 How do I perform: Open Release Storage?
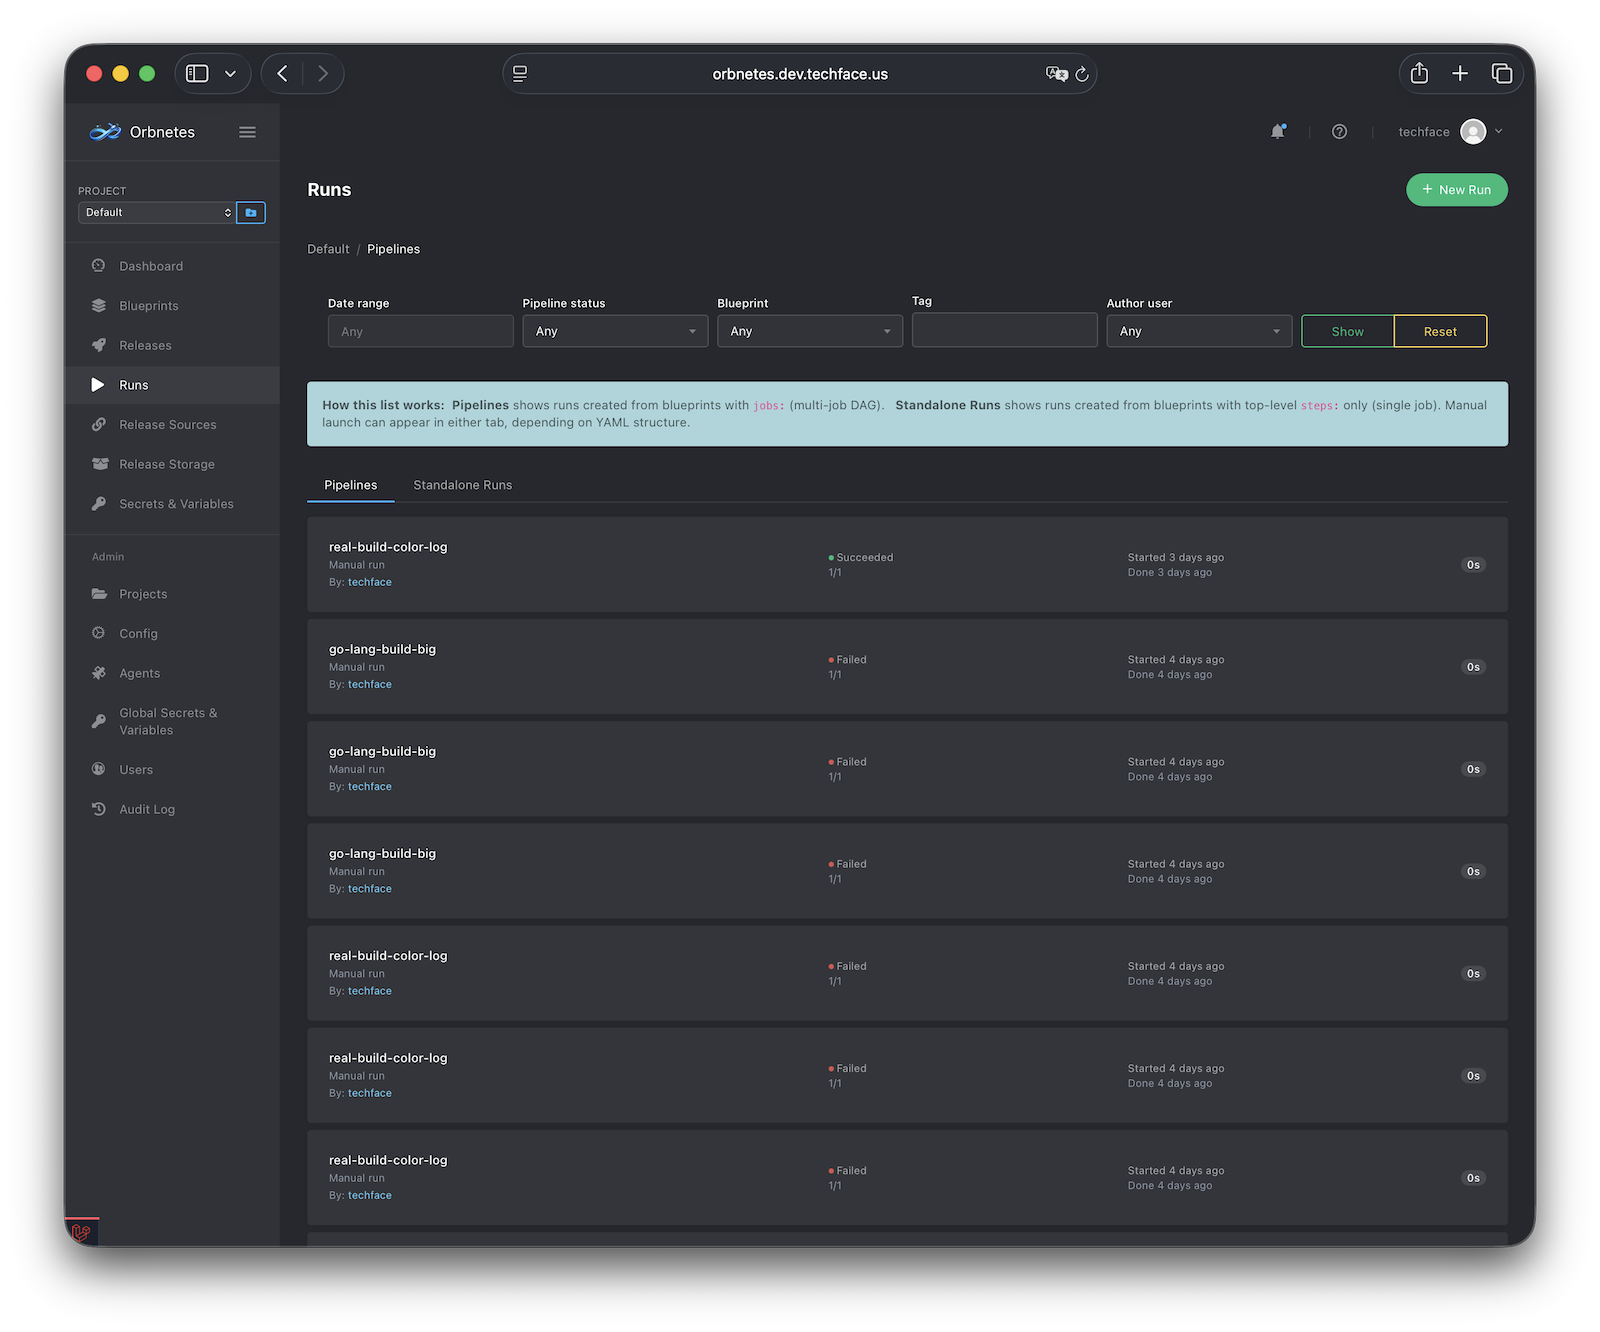[166, 464]
